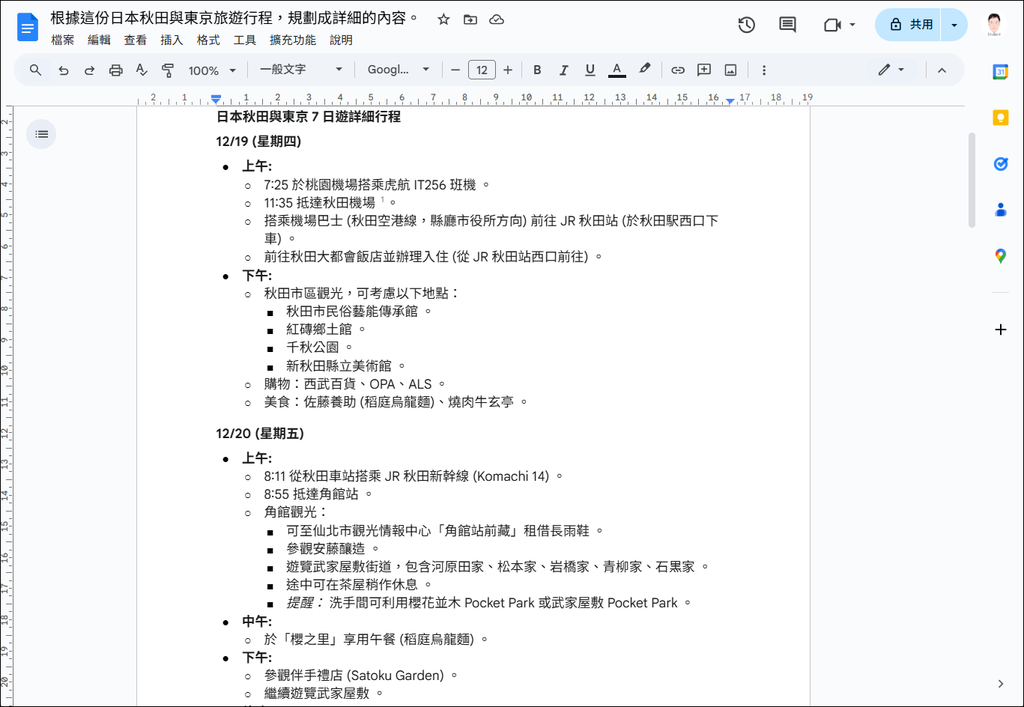This screenshot has width=1024, height=707.
Task: Print the document
Action: (x=116, y=71)
